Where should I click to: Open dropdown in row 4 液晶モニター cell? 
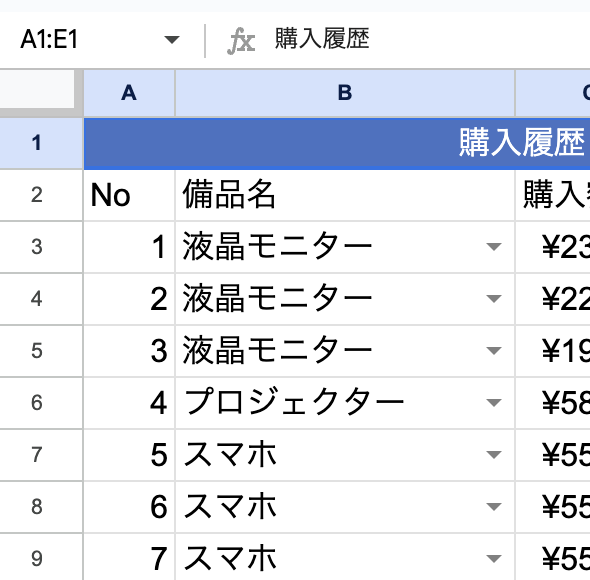[x=494, y=299]
